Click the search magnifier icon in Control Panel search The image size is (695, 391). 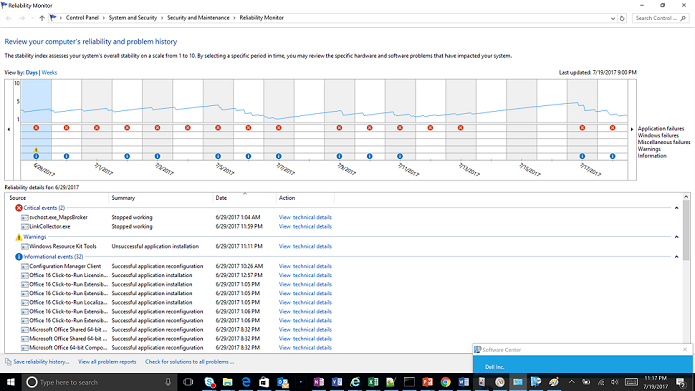(x=683, y=18)
